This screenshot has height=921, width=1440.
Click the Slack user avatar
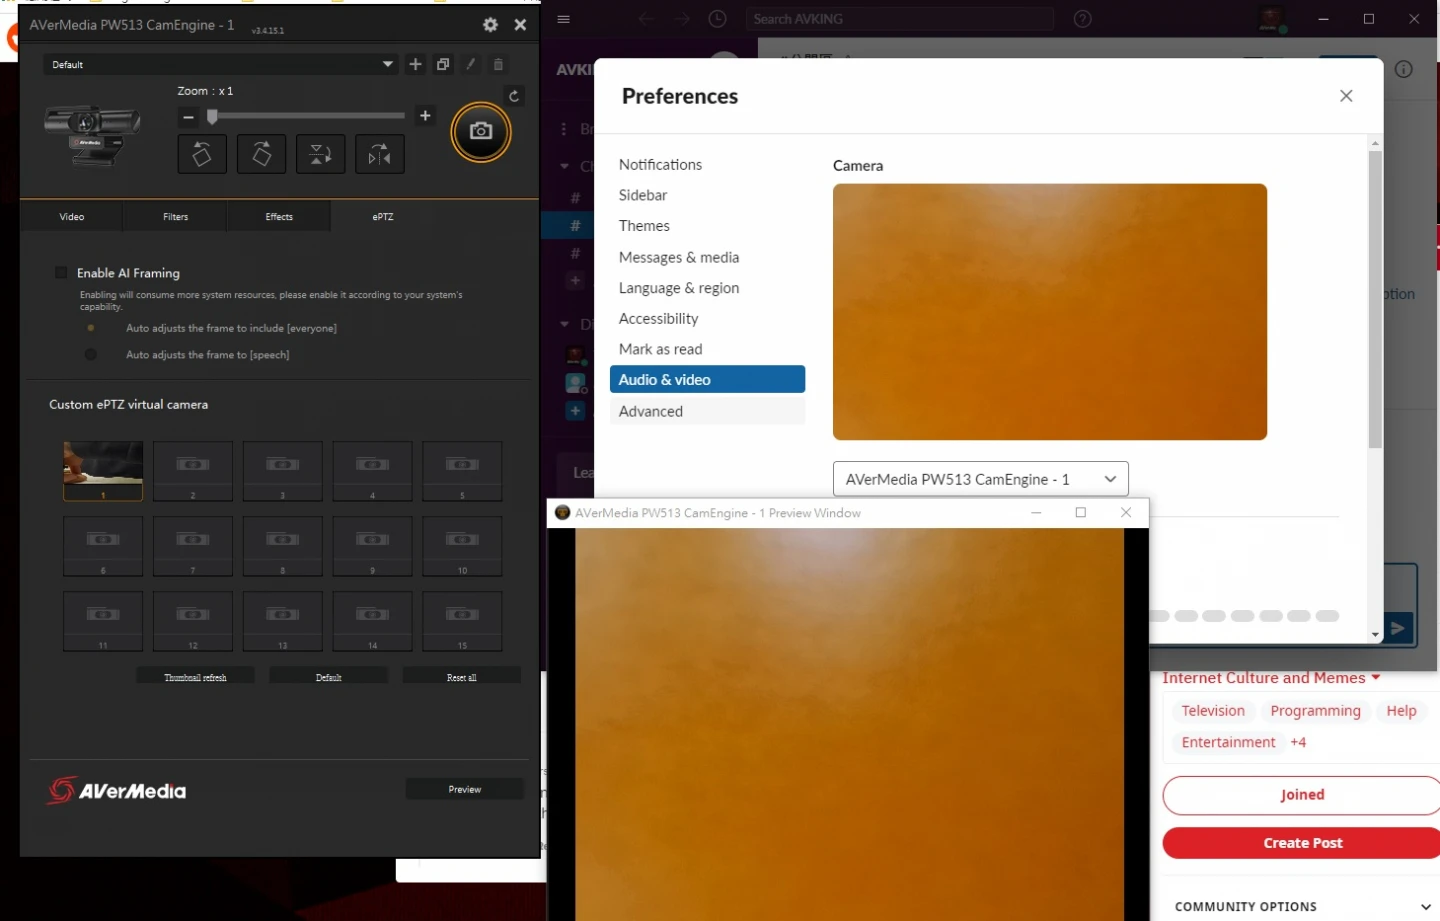[x=1272, y=19]
